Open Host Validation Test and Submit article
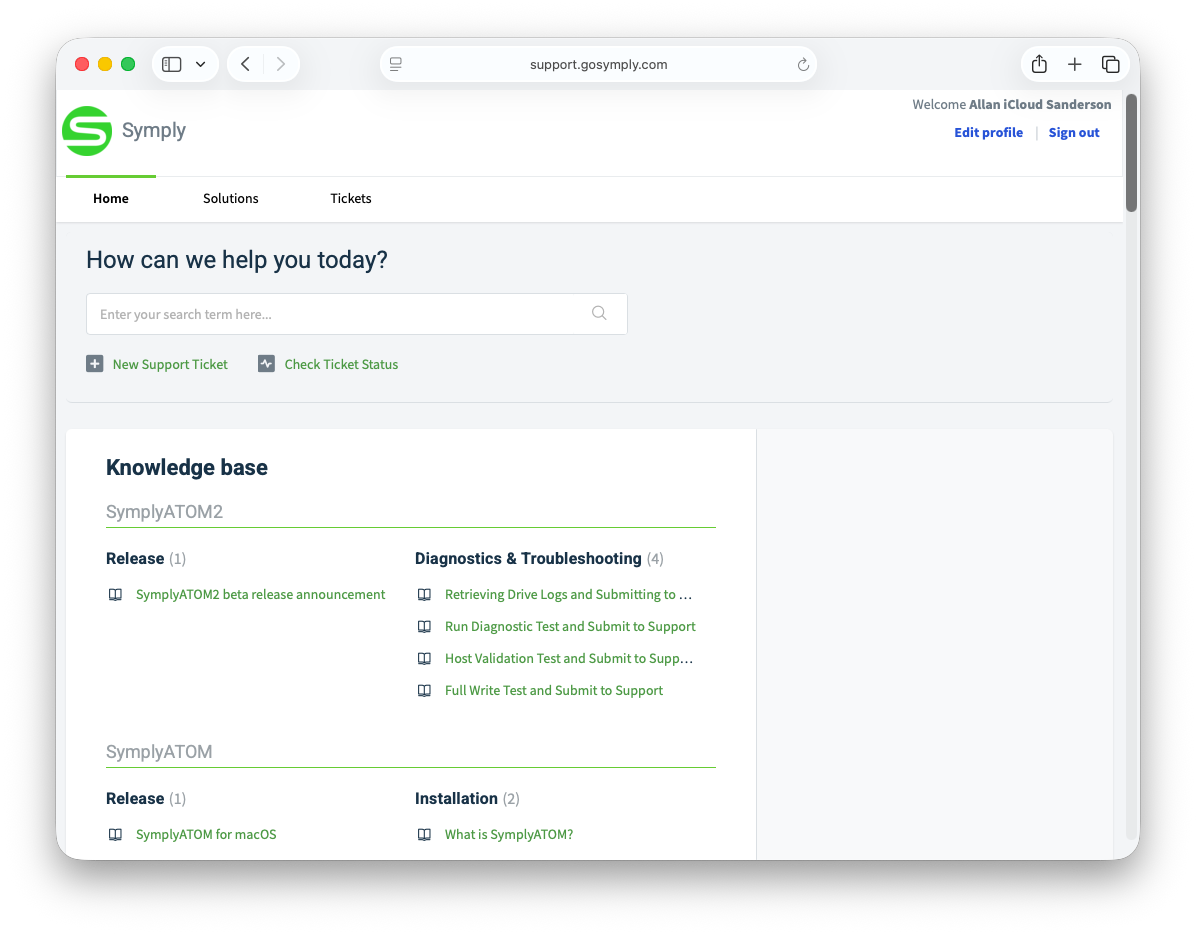The height and width of the screenshot is (934, 1196). [x=569, y=659]
